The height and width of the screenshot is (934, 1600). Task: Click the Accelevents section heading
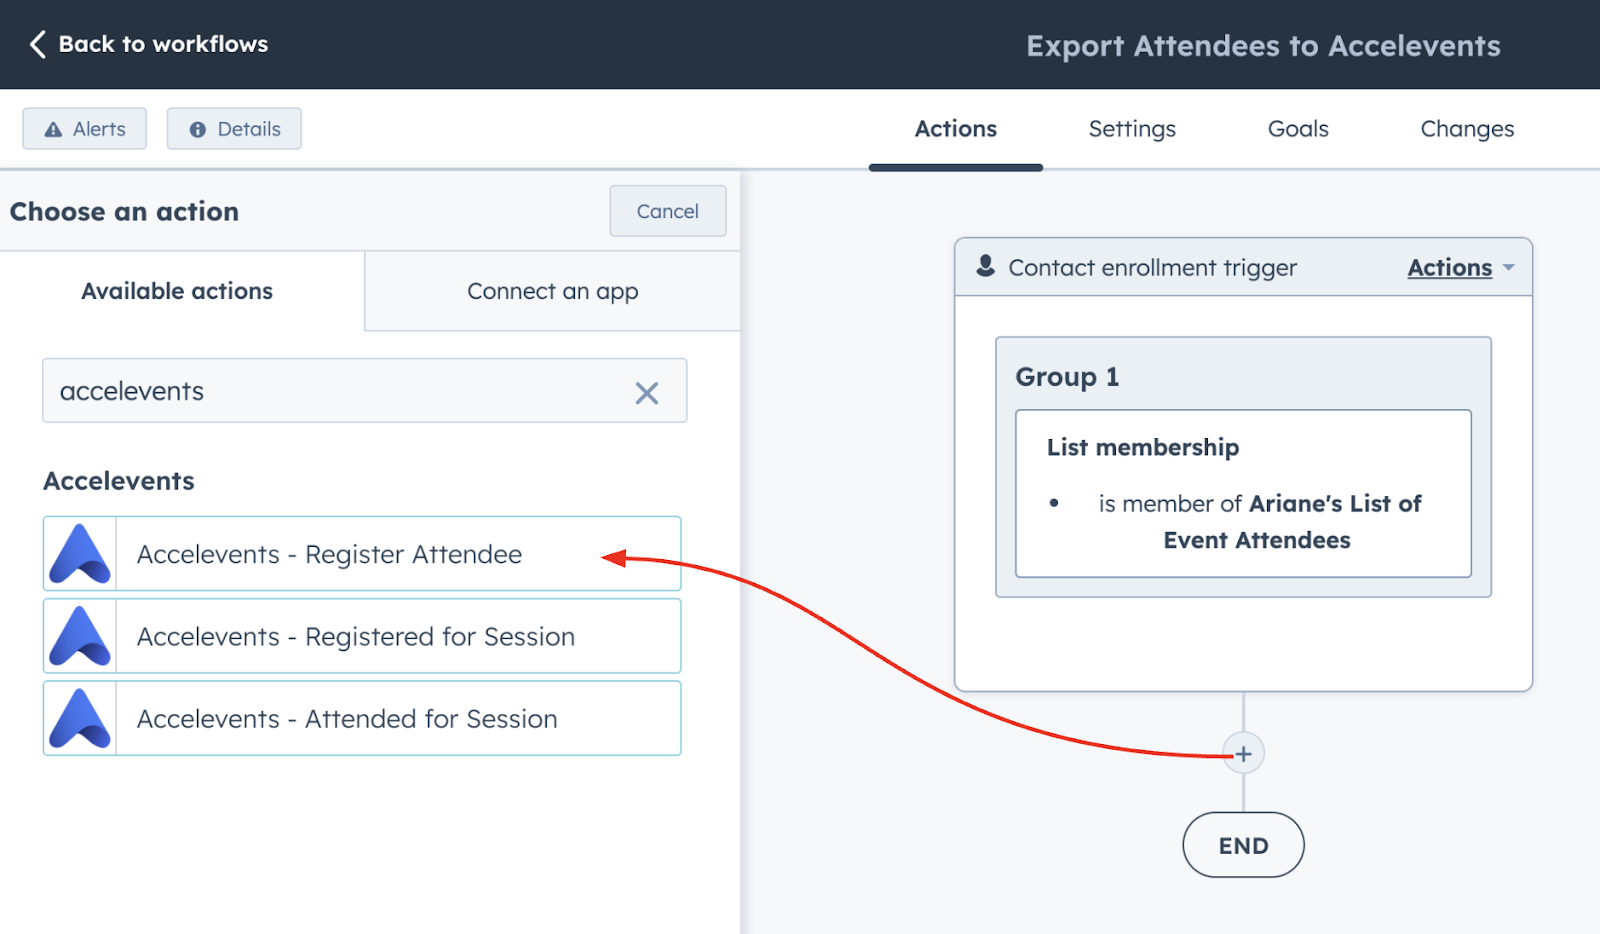tap(119, 481)
